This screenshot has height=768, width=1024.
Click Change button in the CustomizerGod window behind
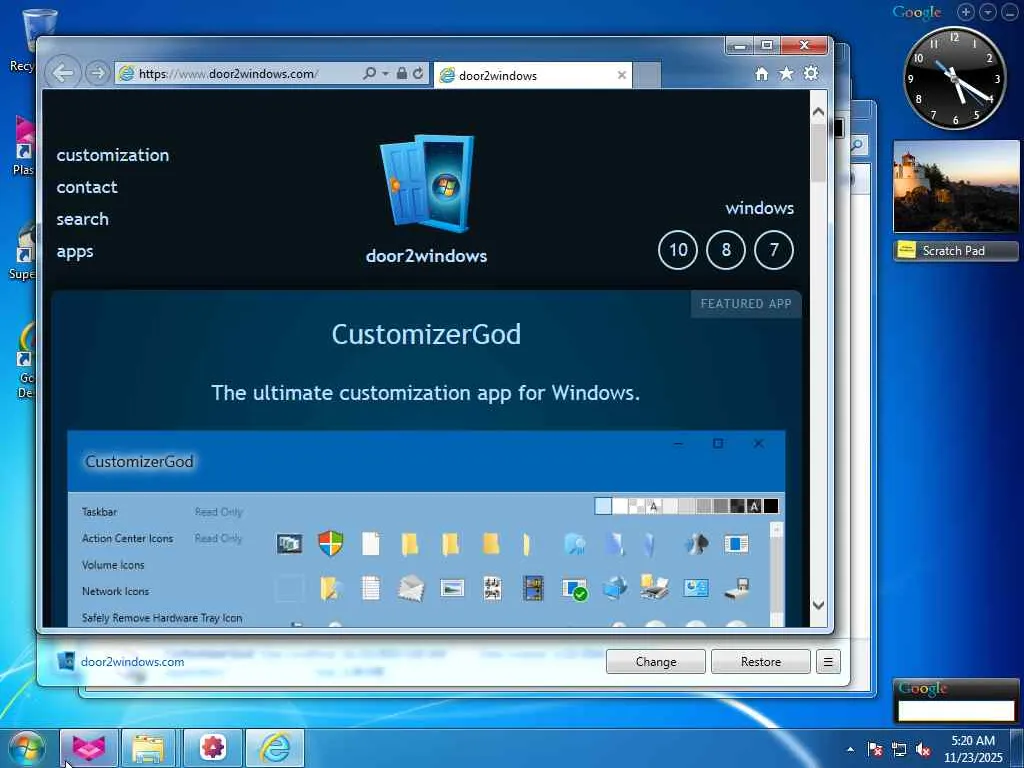[656, 662]
